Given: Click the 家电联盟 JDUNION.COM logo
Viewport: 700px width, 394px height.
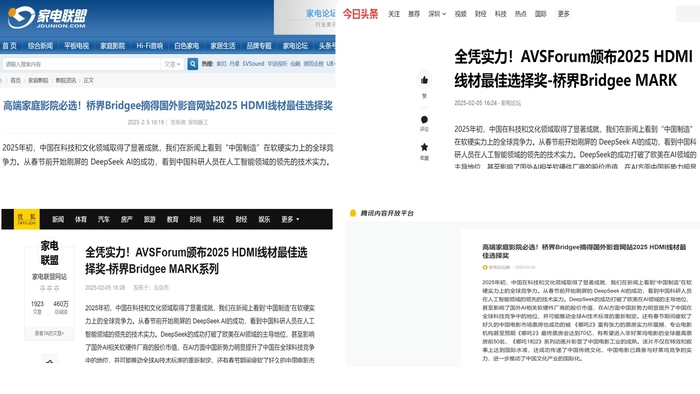Looking at the screenshot, I should [47, 17].
